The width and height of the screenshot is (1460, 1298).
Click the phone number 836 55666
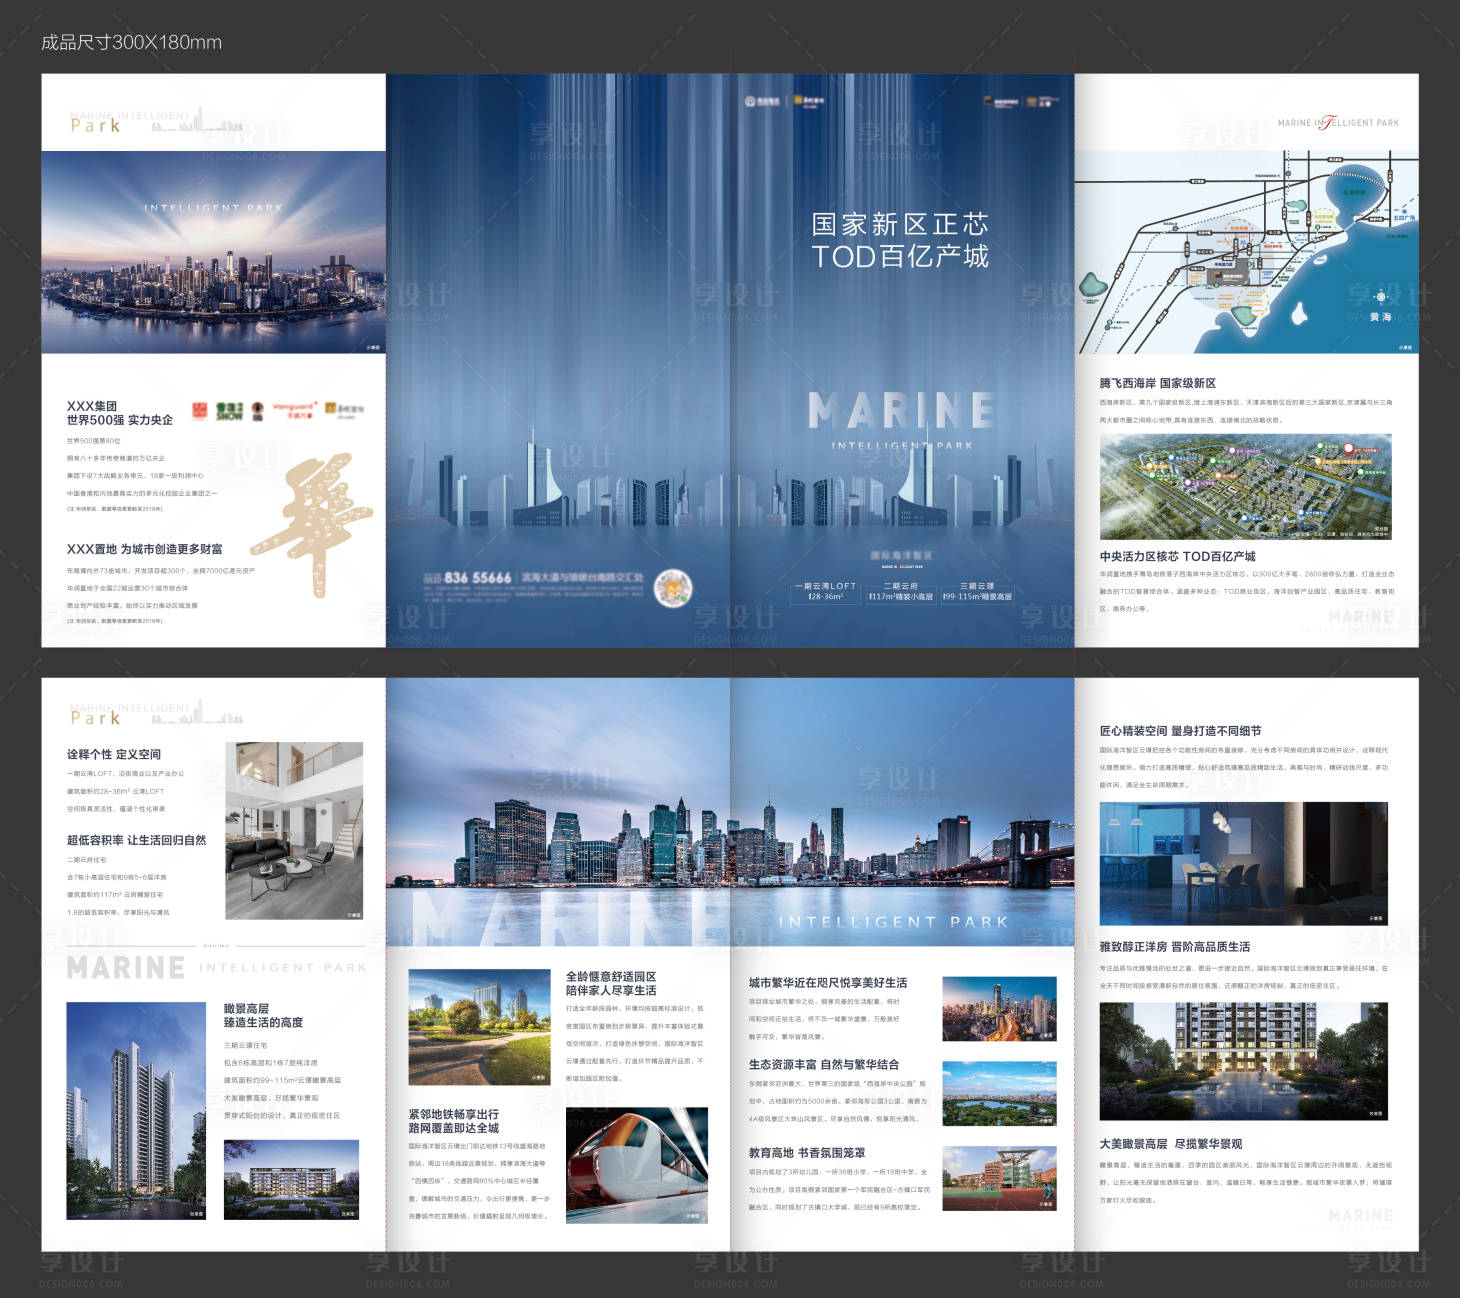[x=477, y=578]
